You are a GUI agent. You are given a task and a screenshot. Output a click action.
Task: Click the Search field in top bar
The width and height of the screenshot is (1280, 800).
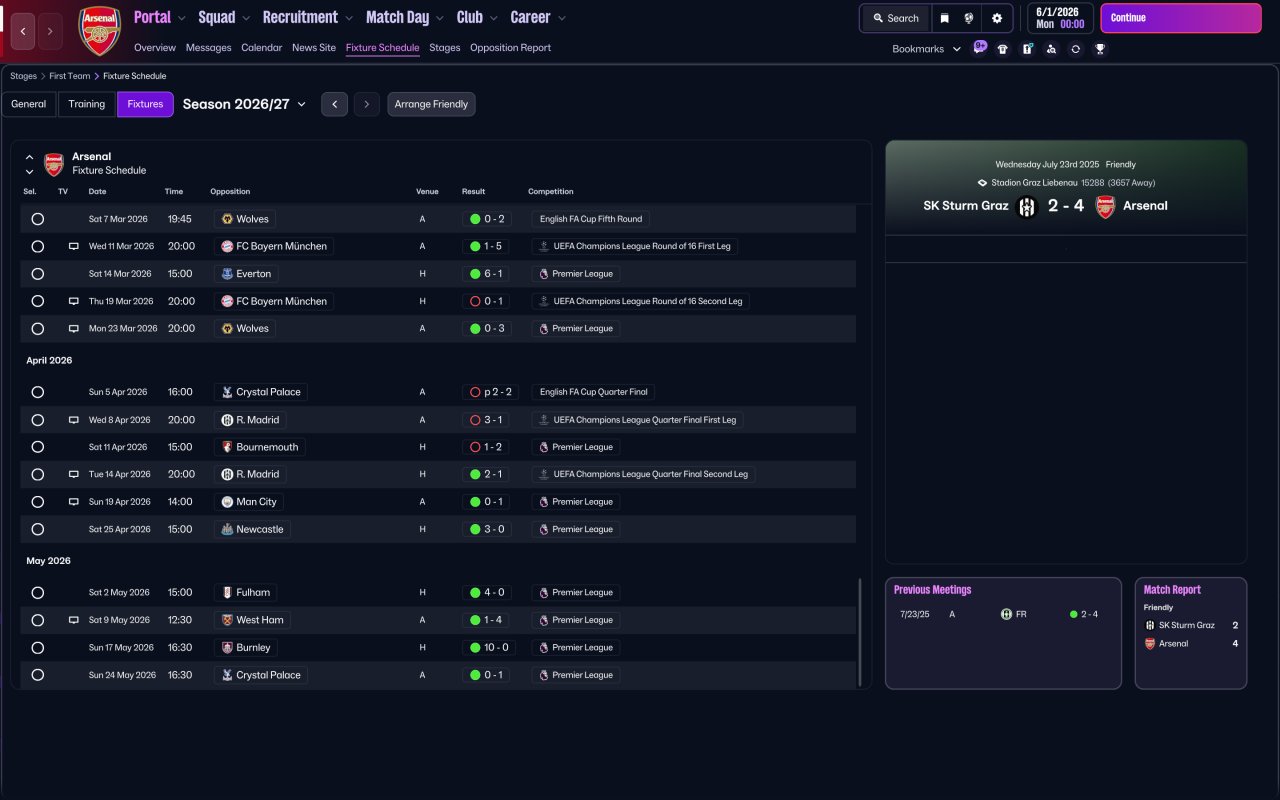tap(895, 18)
